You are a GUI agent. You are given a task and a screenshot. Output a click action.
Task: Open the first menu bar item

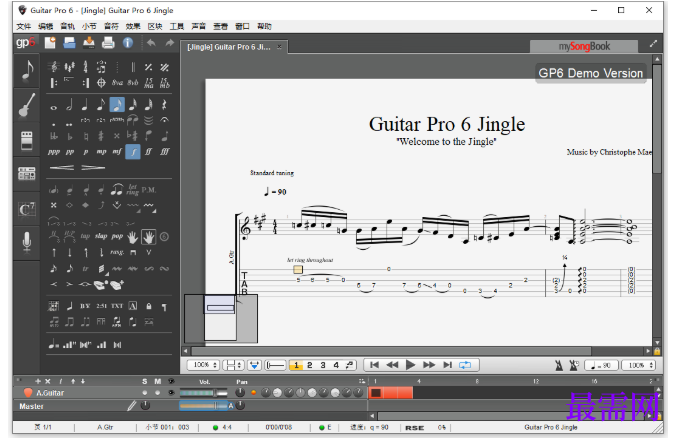(x=24, y=26)
